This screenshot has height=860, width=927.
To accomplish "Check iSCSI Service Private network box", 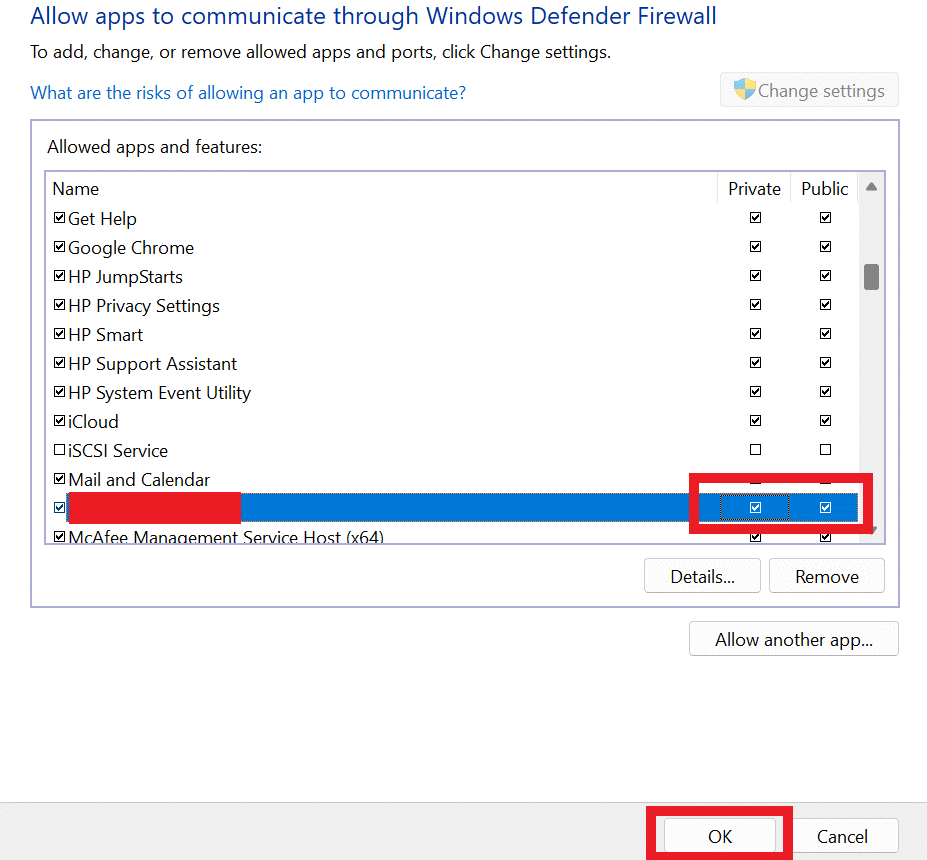I will click(x=755, y=450).
